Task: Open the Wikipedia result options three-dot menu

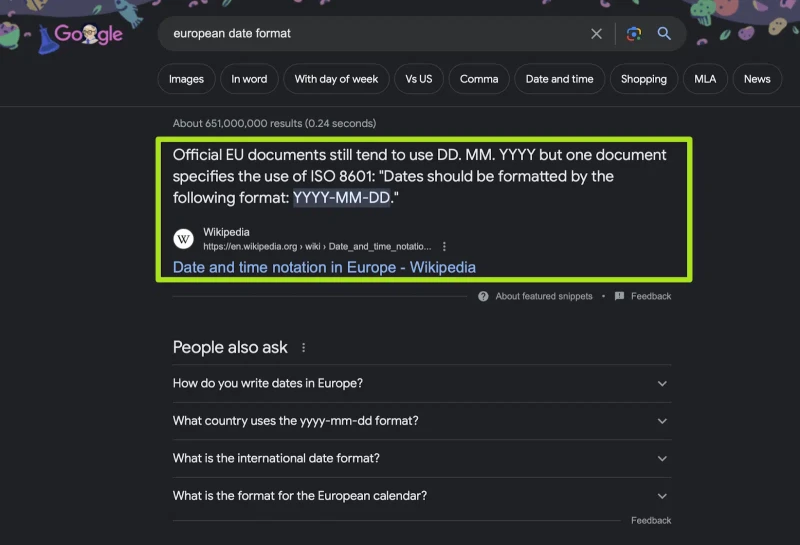Action: (444, 246)
